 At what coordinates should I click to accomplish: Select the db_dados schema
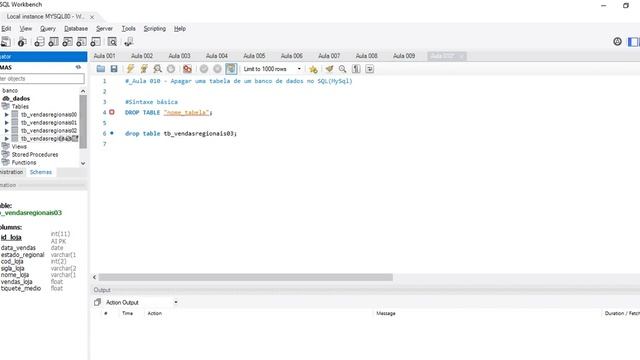pyautogui.click(x=16, y=98)
